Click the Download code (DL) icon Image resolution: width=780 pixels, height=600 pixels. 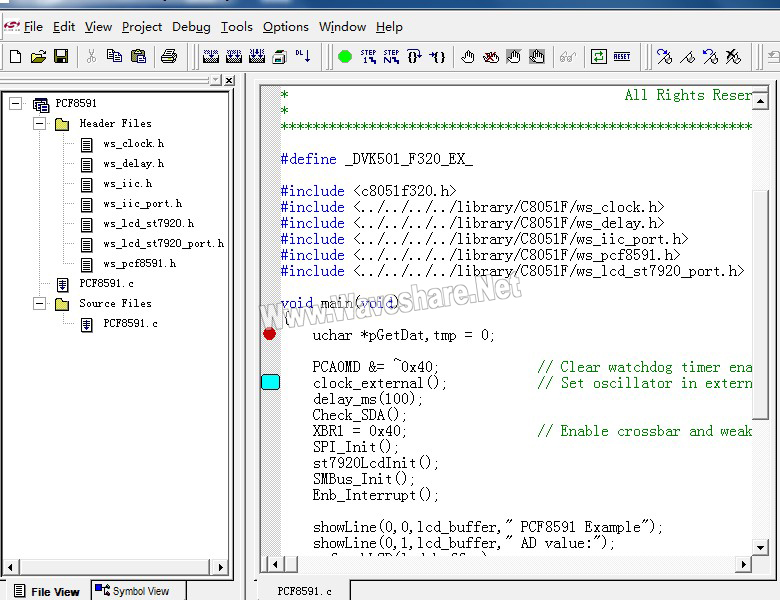point(303,57)
